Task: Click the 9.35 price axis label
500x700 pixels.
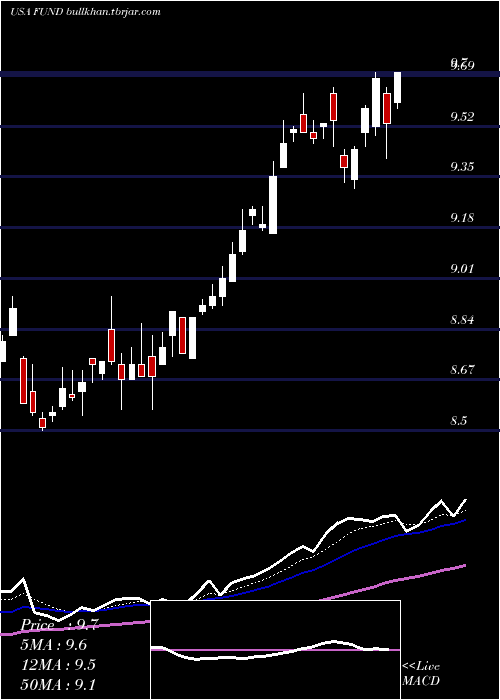Action: (x=462, y=167)
